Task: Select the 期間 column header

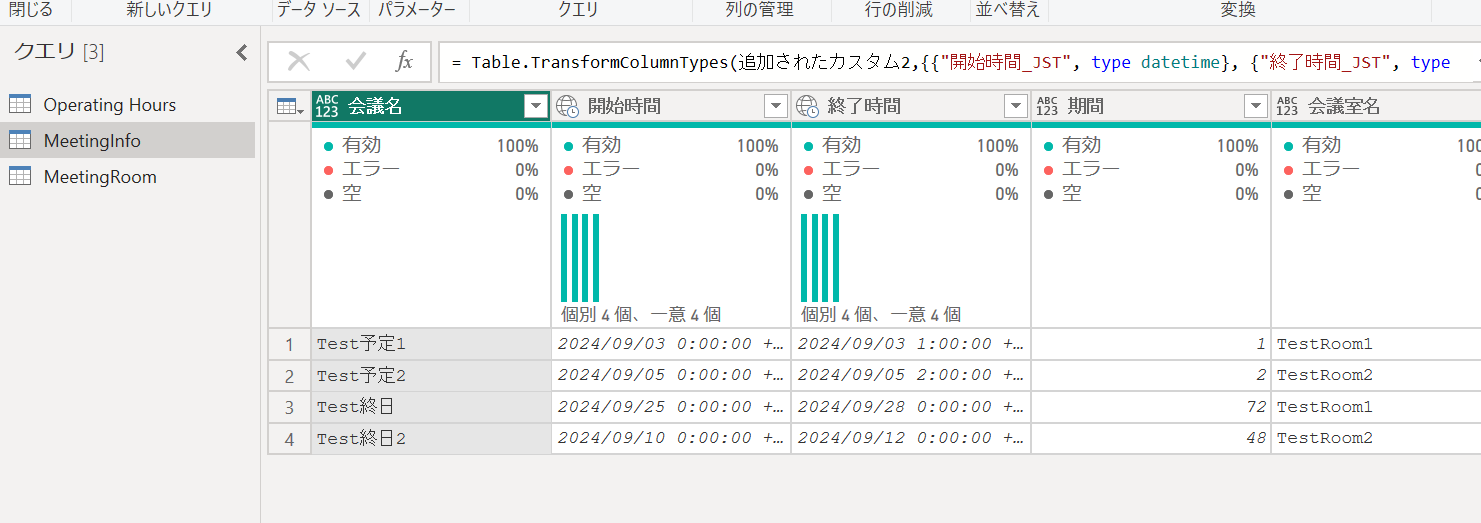Action: coord(1151,106)
